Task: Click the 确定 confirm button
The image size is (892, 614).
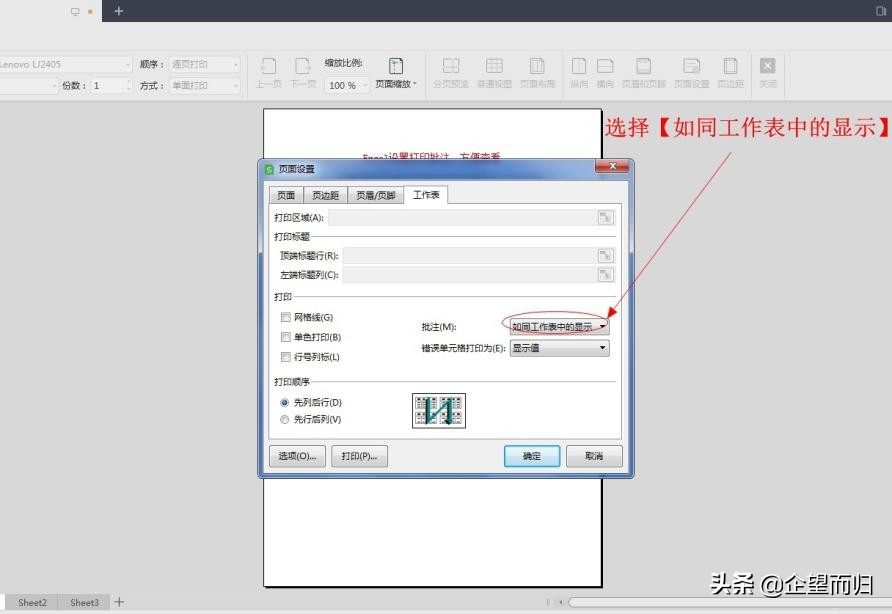Action: 531,456
